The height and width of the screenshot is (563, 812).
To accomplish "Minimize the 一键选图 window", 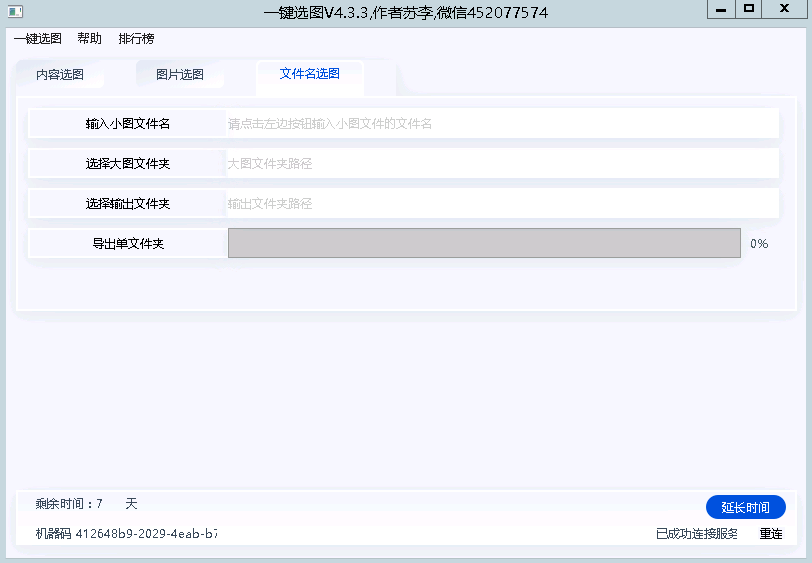I will click(721, 9).
